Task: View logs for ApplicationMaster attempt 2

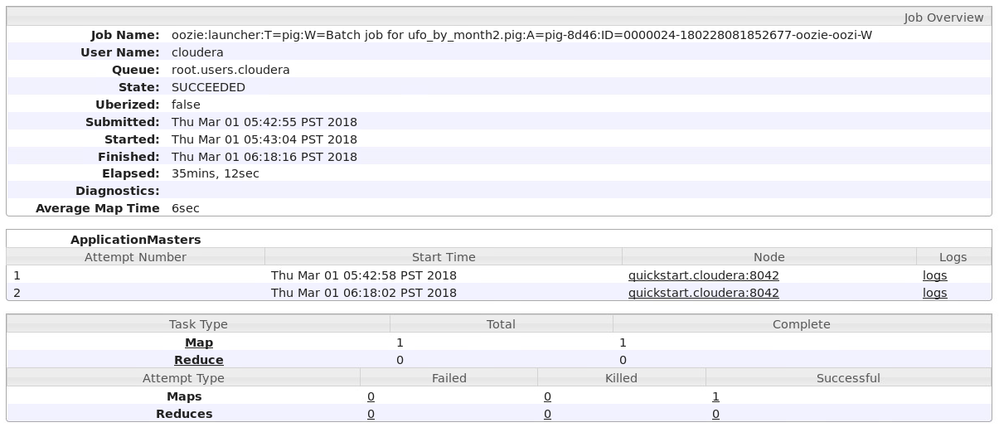Action: (934, 293)
